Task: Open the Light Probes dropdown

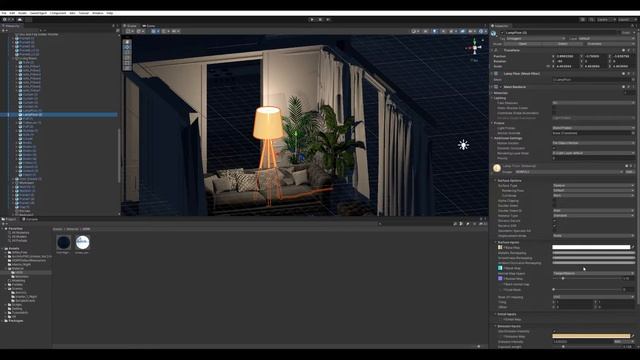Action: pyautogui.click(x=593, y=128)
